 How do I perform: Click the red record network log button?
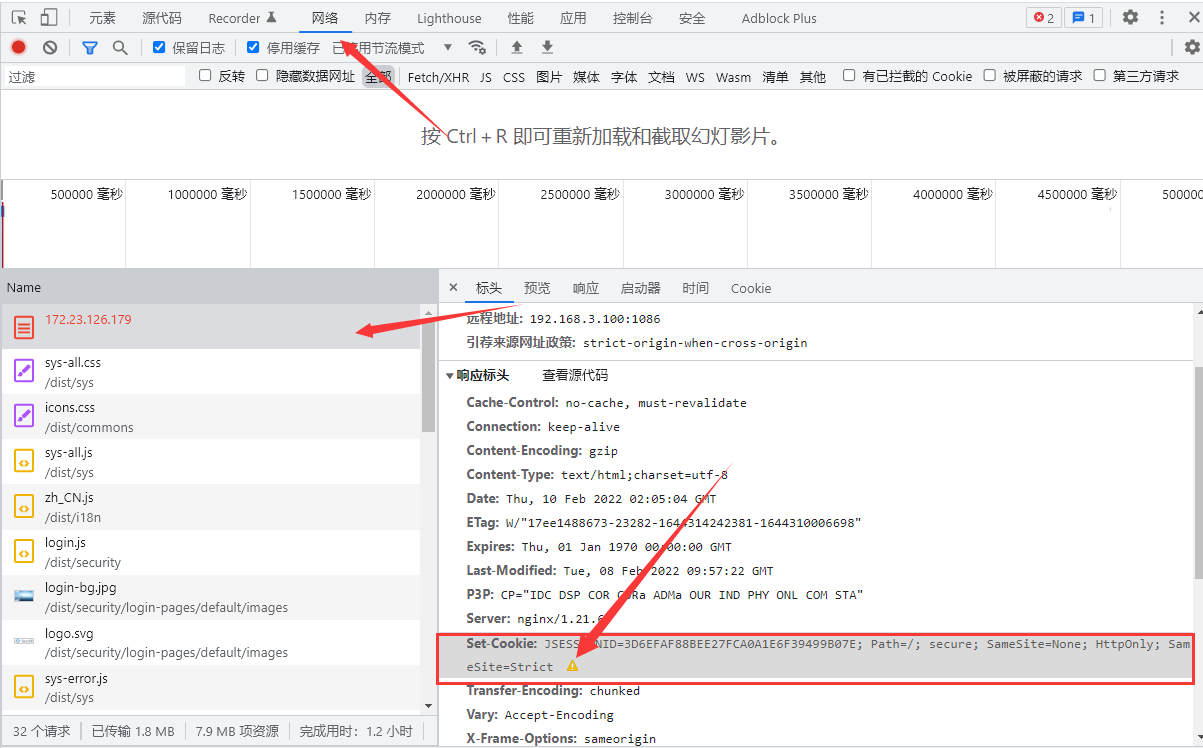[x=18, y=47]
